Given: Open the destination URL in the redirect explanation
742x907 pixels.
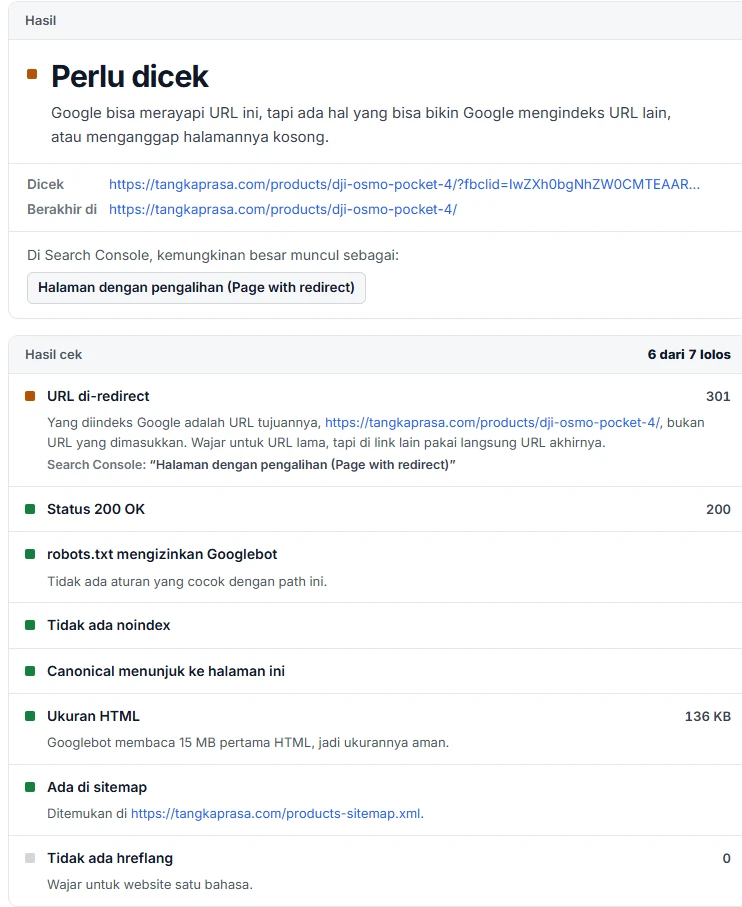Looking at the screenshot, I should [493, 423].
